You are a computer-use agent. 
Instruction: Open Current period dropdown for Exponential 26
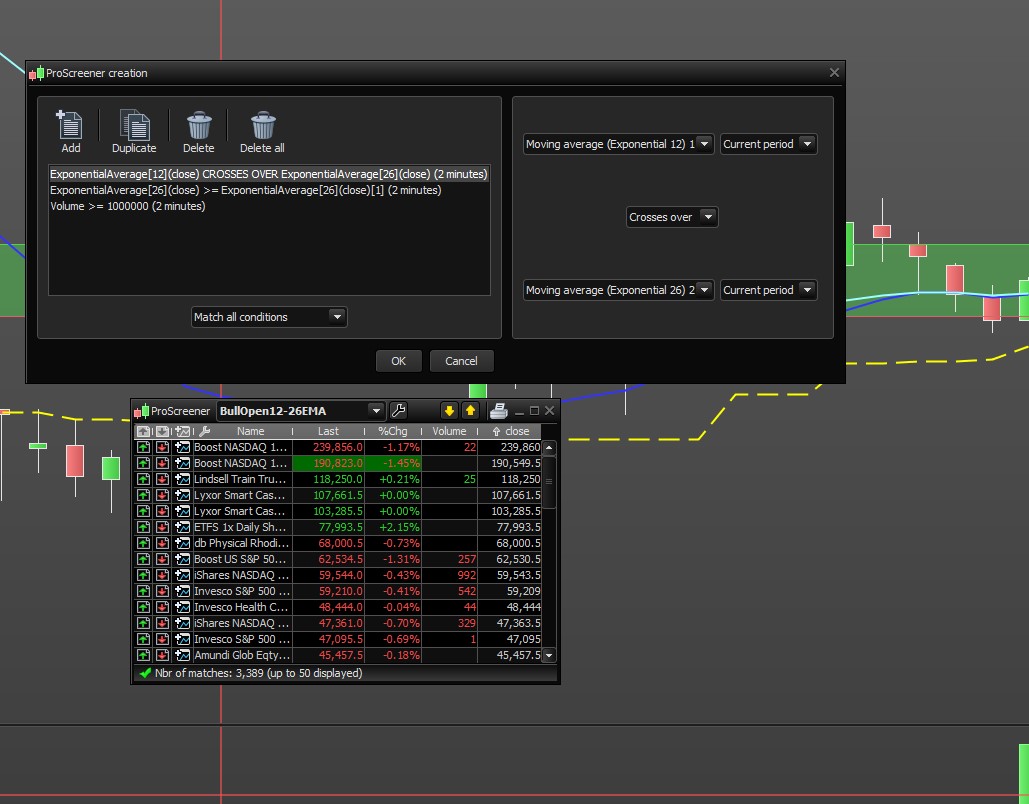[768, 290]
